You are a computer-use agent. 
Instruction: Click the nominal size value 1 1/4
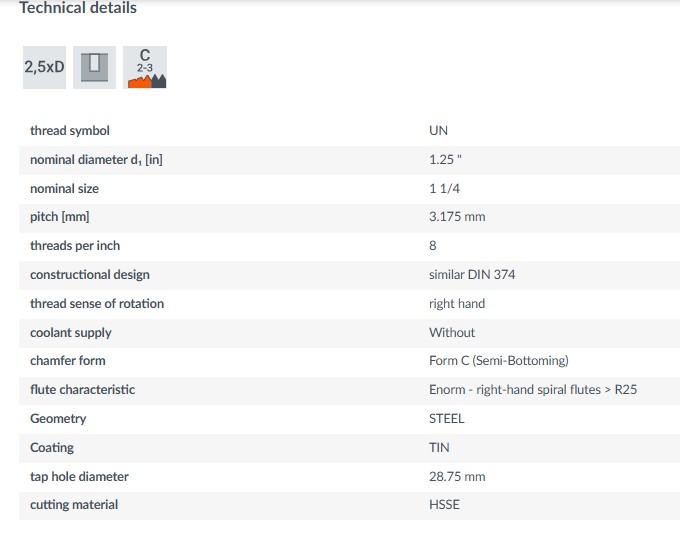[x=446, y=188]
